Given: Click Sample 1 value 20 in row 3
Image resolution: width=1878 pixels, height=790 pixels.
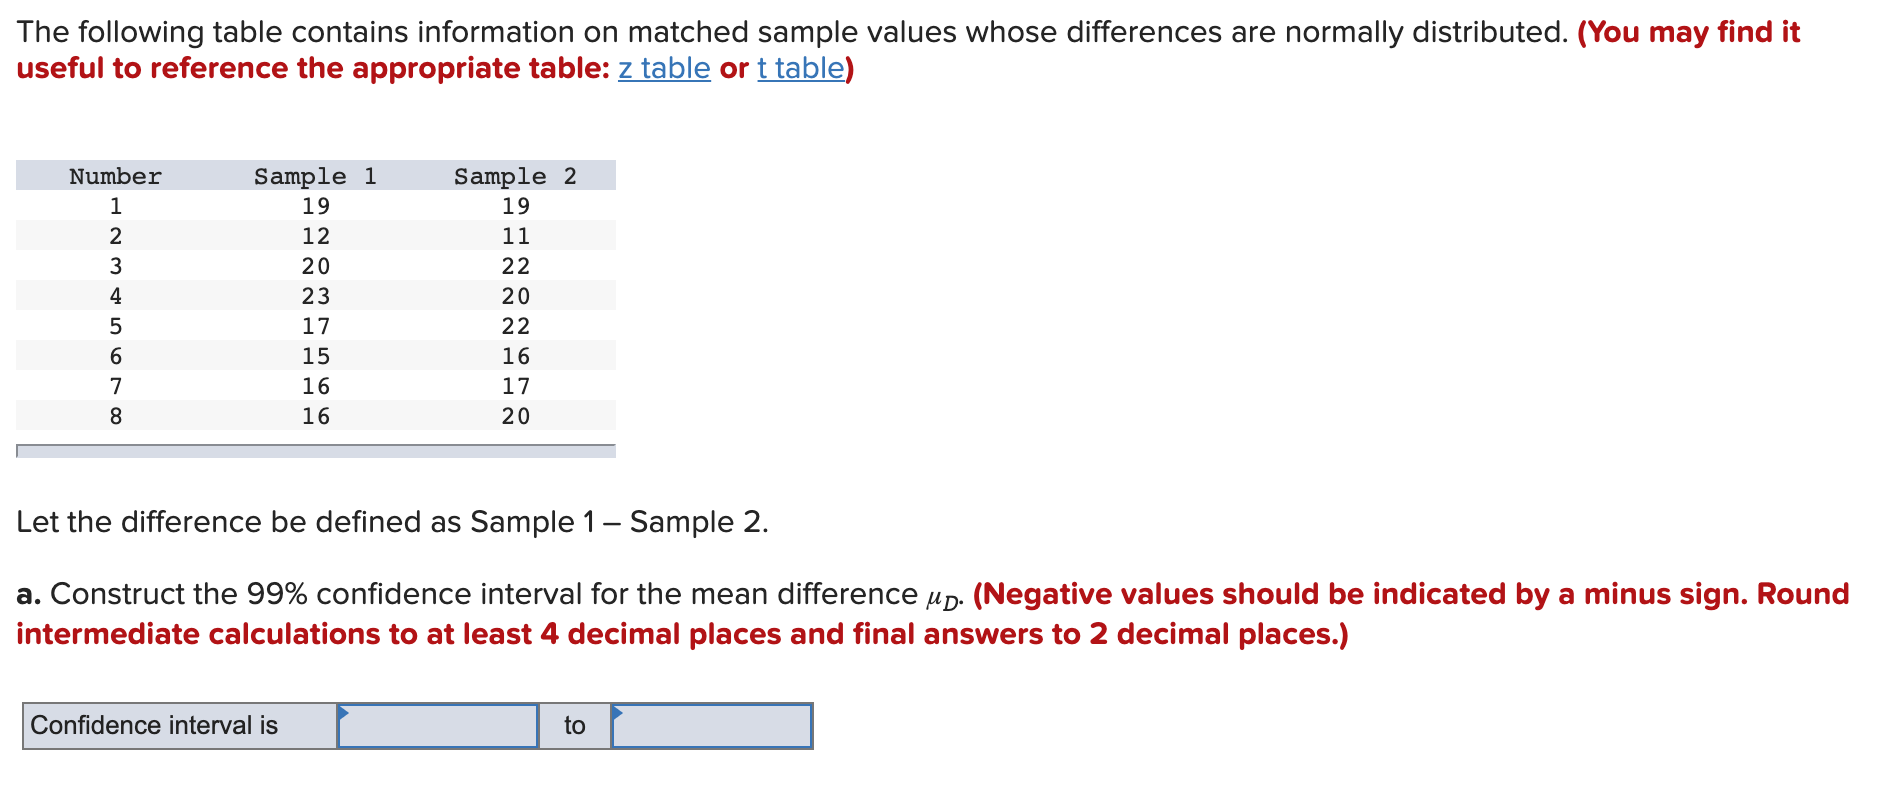Looking at the screenshot, I should (x=316, y=266).
